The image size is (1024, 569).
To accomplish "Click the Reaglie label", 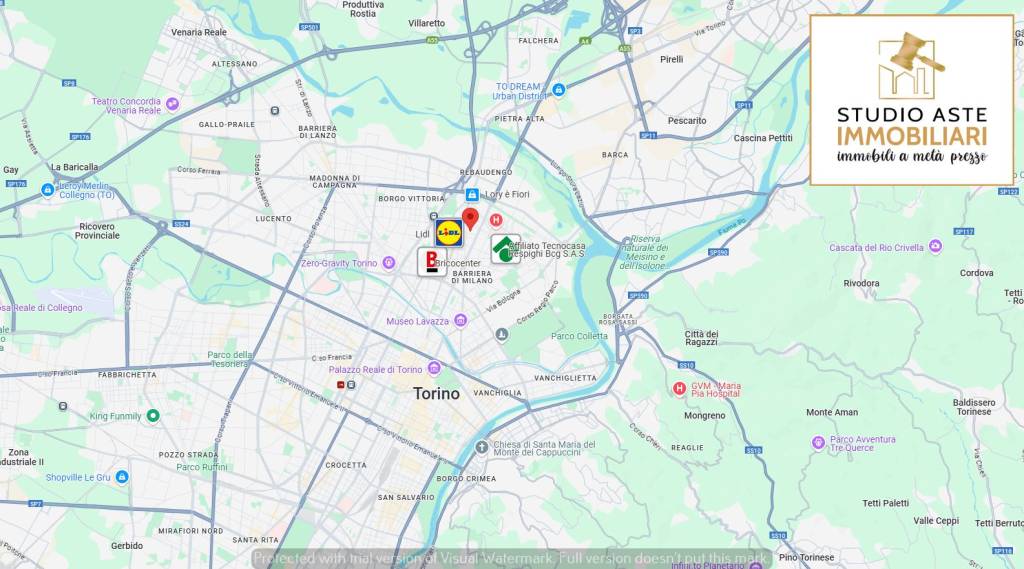I will (x=687, y=448).
